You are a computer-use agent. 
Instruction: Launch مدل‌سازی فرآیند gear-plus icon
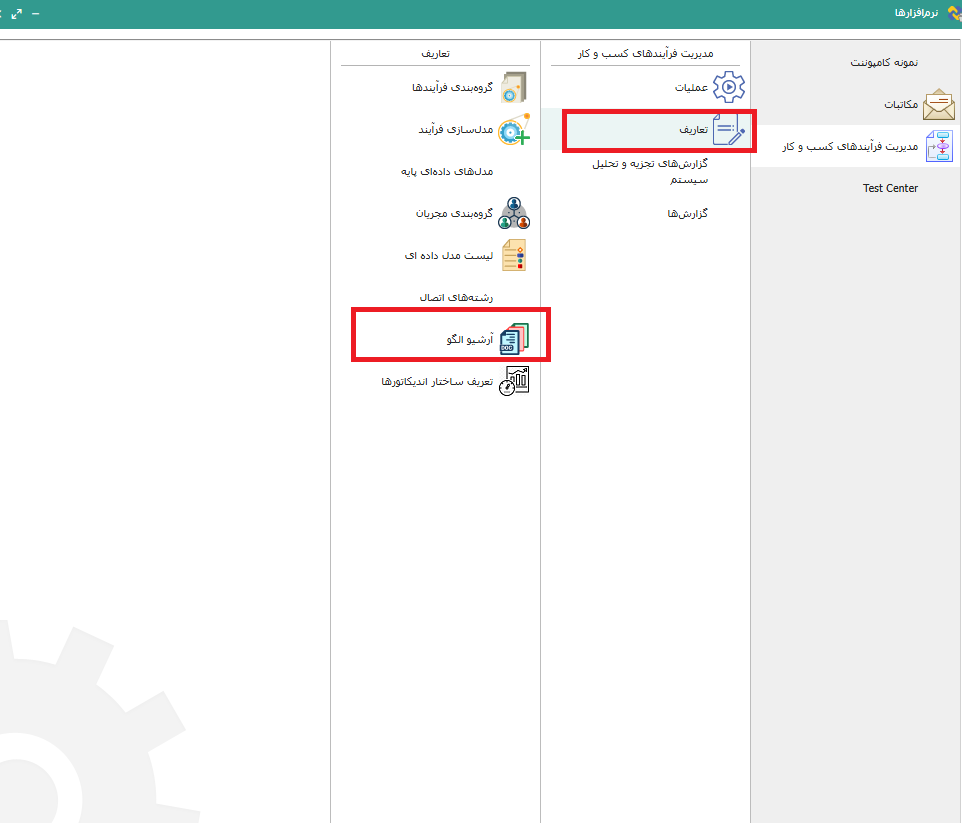(514, 130)
